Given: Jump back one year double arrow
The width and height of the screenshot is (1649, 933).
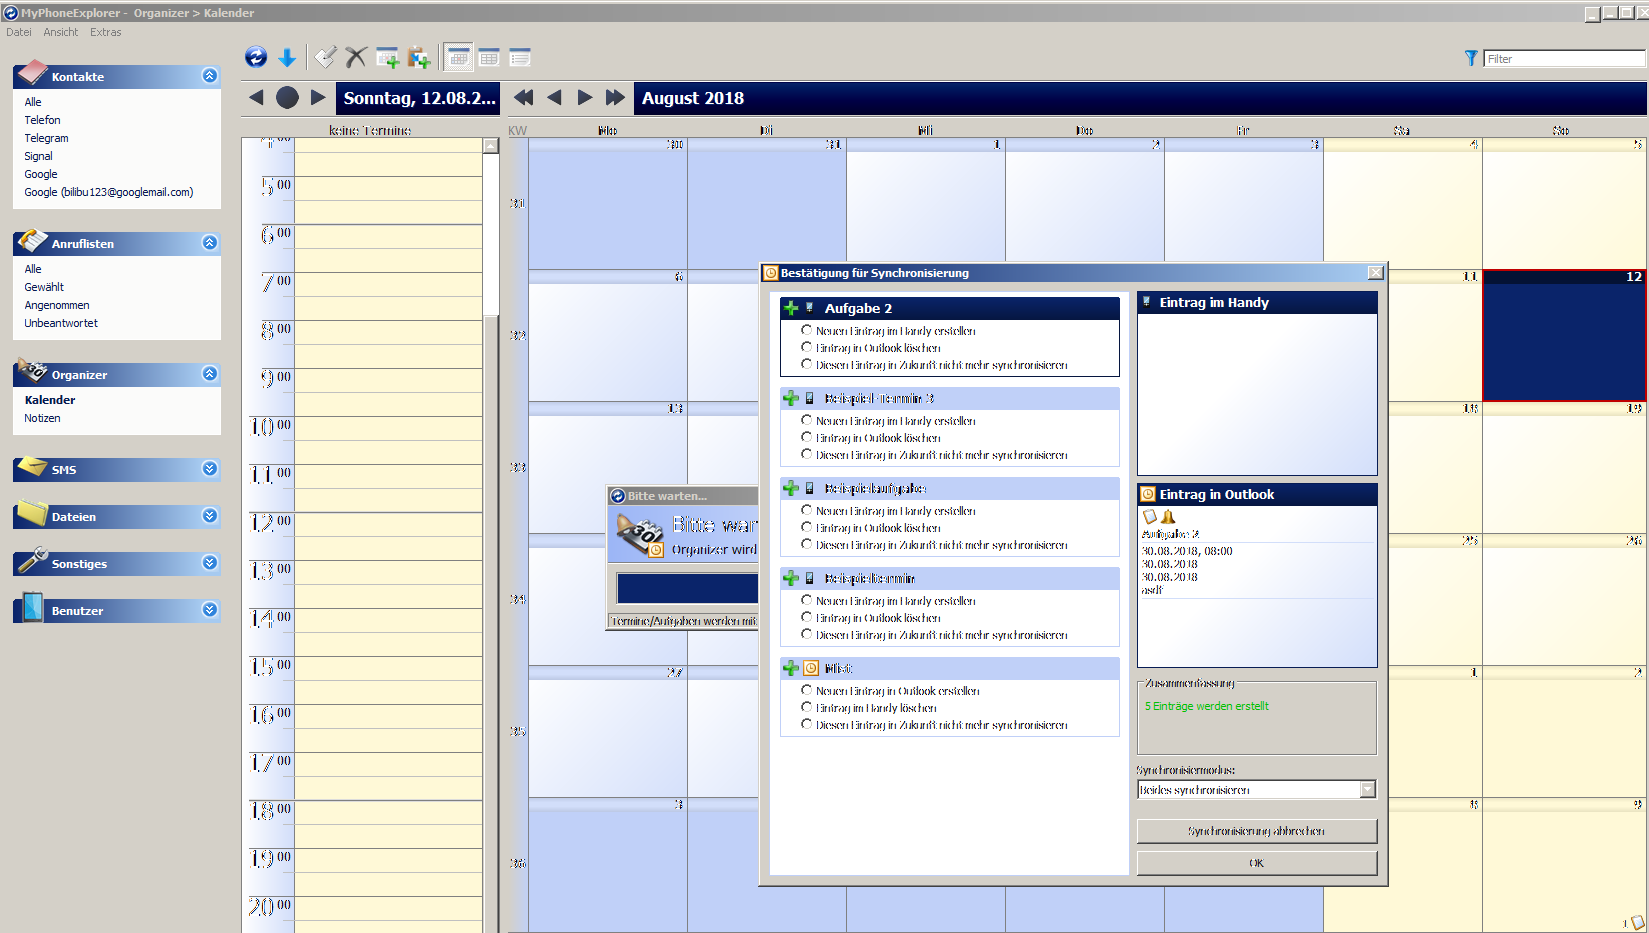Looking at the screenshot, I should [x=523, y=97].
